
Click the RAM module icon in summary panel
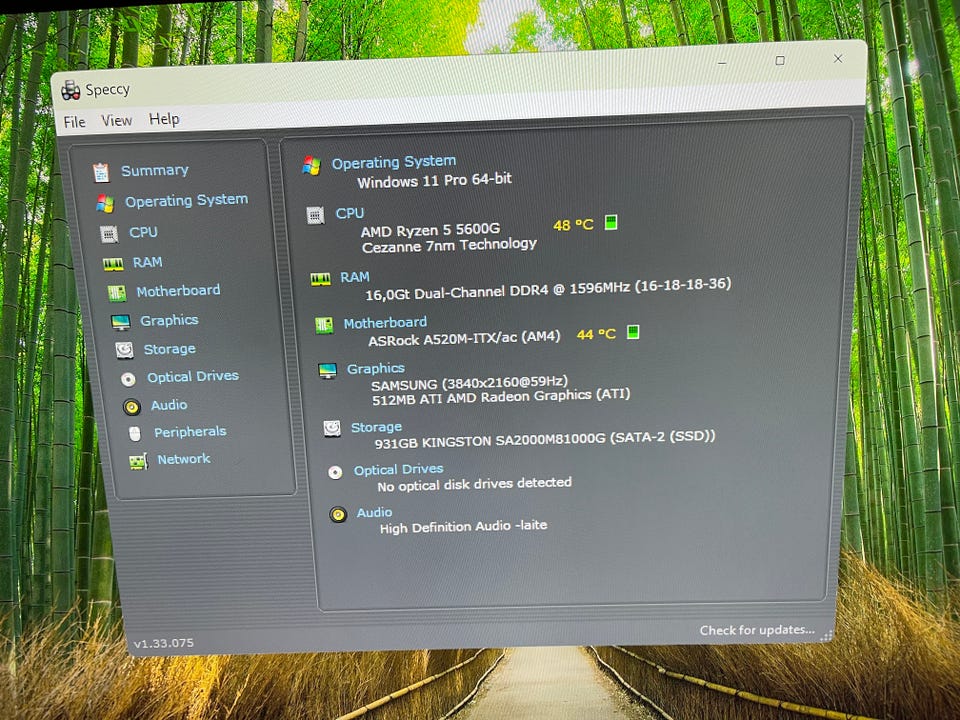(x=320, y=280)
